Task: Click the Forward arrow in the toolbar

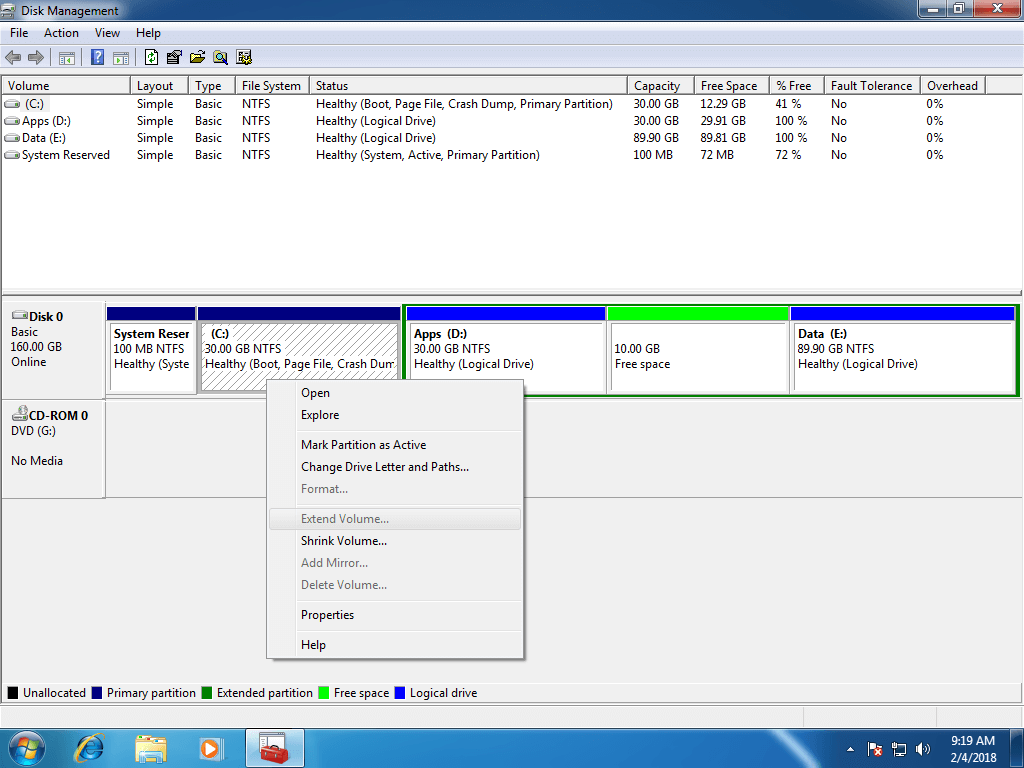Action: [36, 57]
